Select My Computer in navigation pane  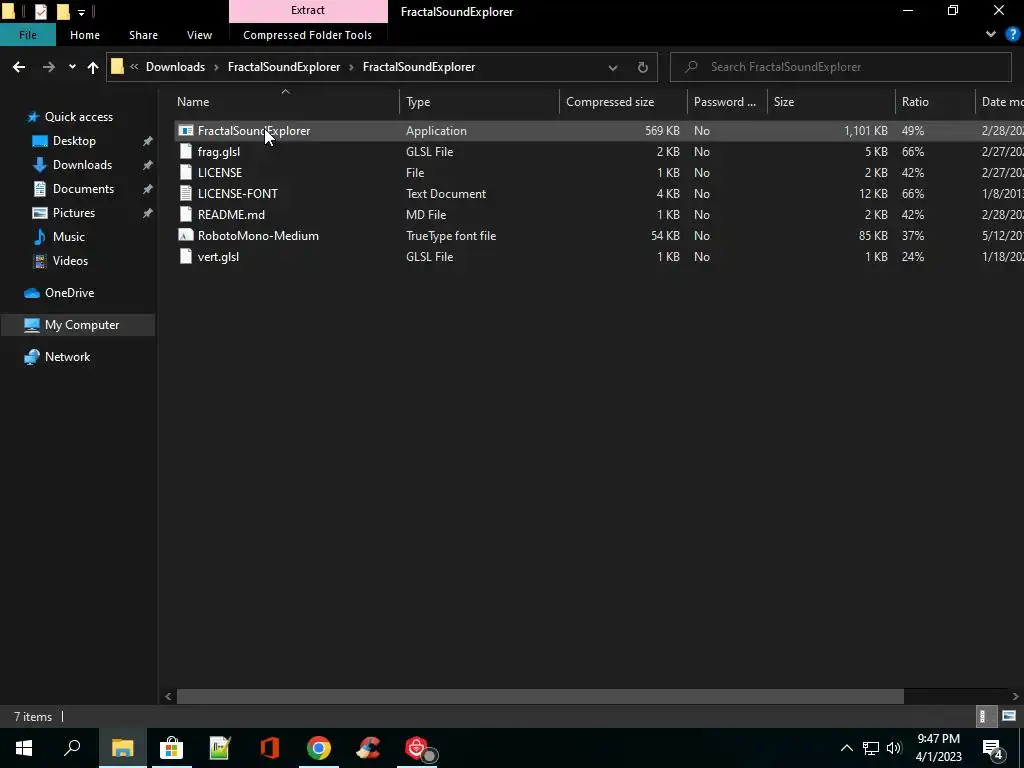[82, 325]
